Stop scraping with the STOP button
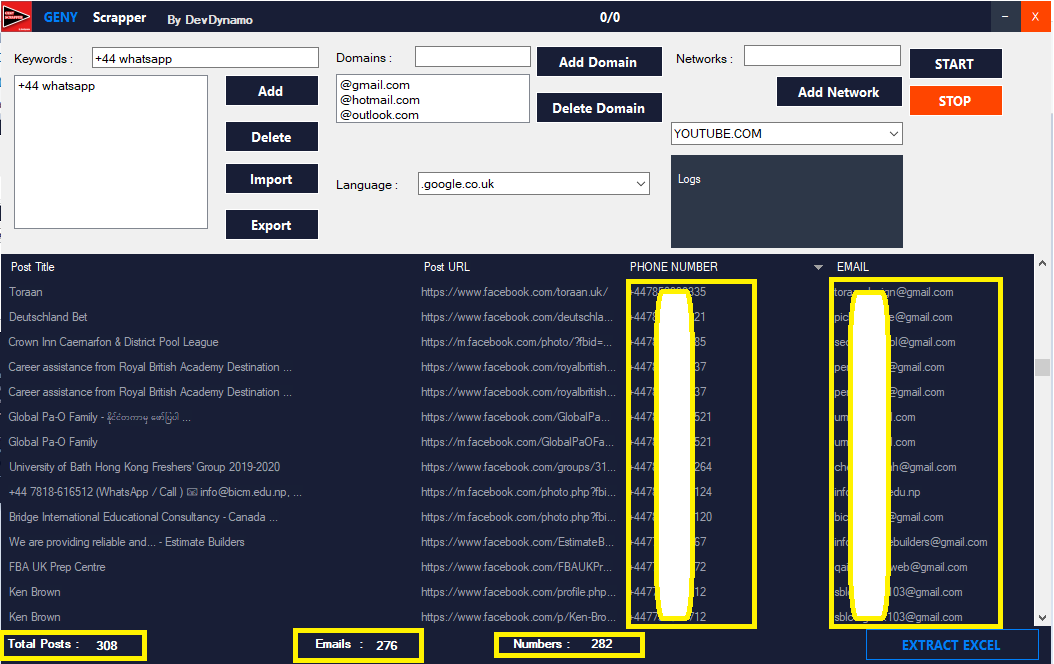Screen dimensions: 1054x664 955,101
